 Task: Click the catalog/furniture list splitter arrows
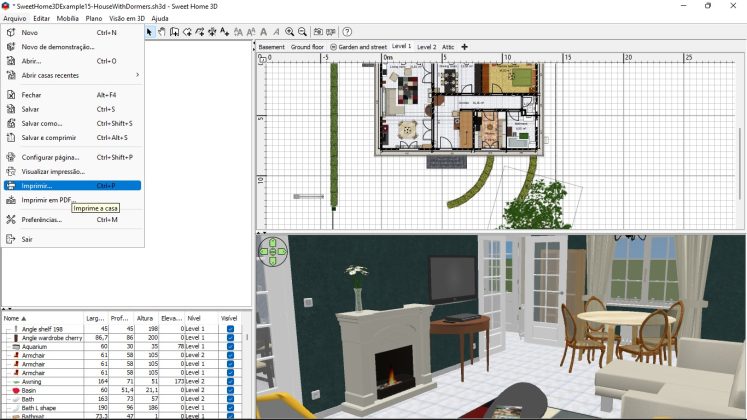[x=7, y=309]
